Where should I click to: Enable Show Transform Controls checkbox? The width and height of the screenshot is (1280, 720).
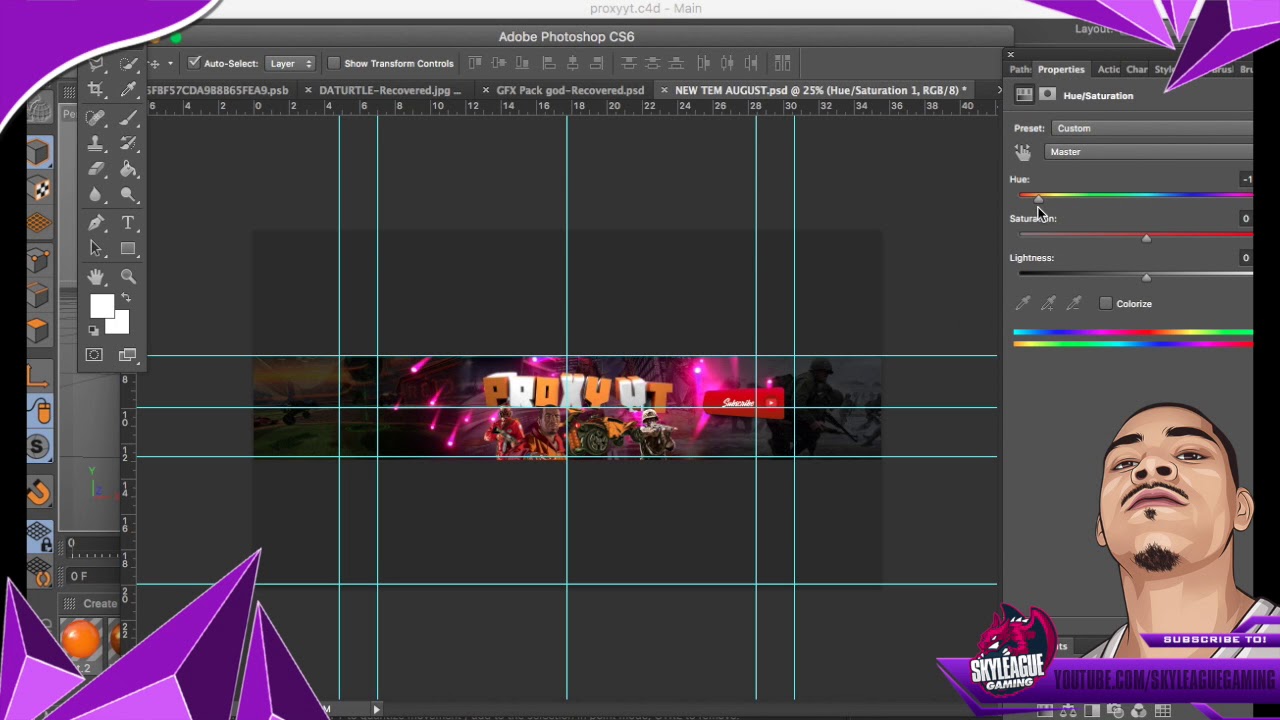tap(334, 63)
